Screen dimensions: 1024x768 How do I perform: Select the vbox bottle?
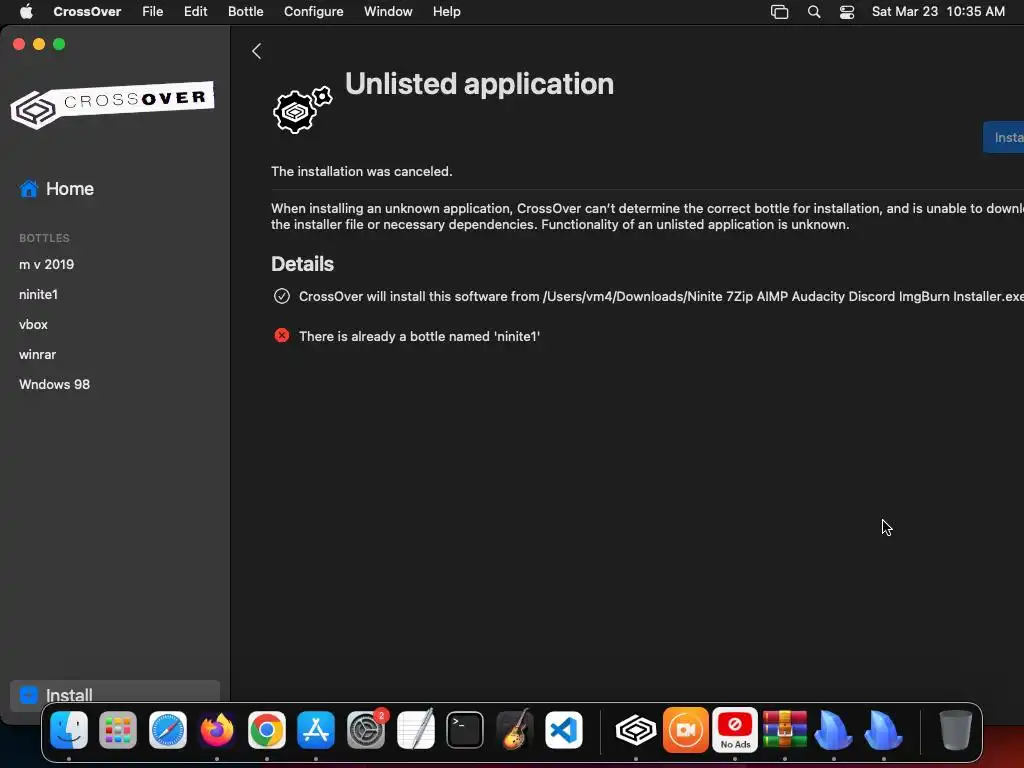(x=33, y=325)
